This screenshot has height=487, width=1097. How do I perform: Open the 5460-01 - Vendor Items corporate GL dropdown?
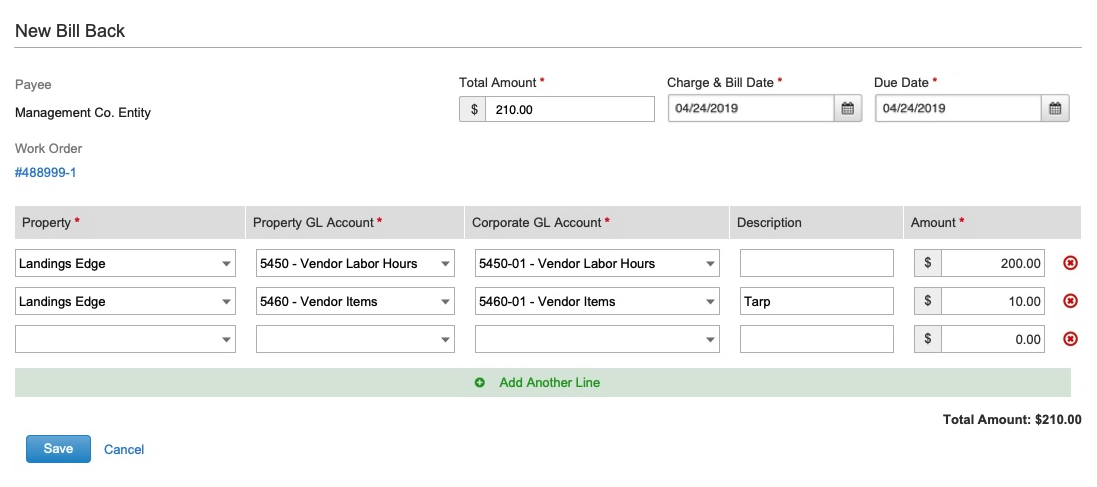point(597,301)
